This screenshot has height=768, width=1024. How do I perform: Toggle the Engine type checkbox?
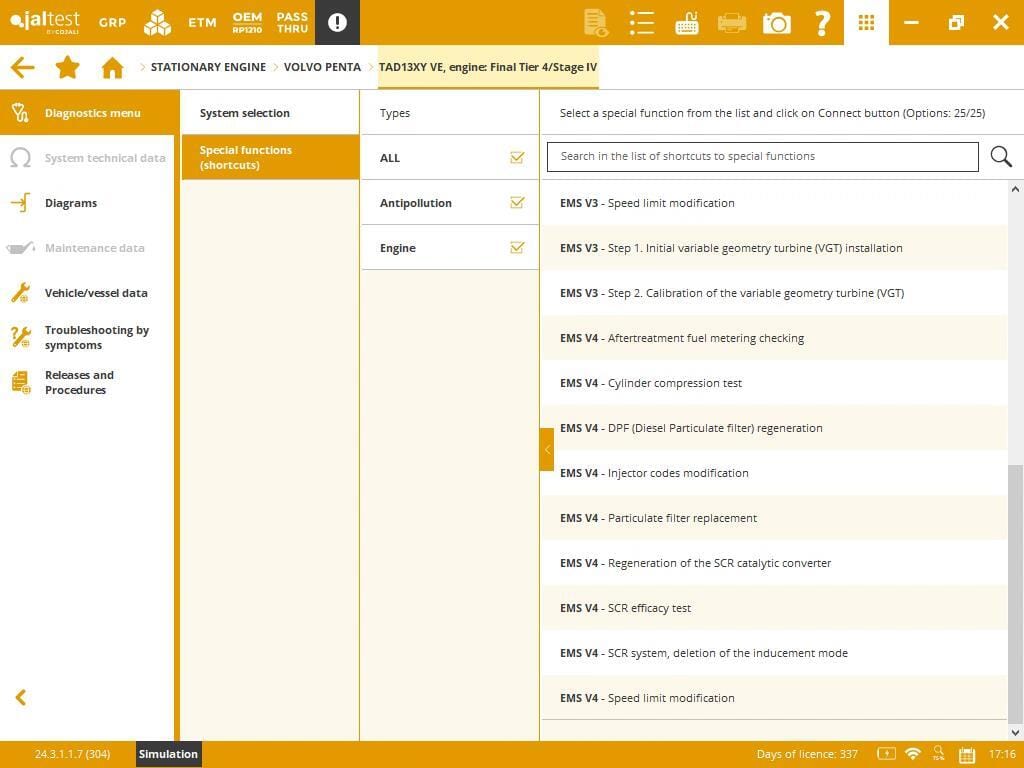(x=517, y=248)
